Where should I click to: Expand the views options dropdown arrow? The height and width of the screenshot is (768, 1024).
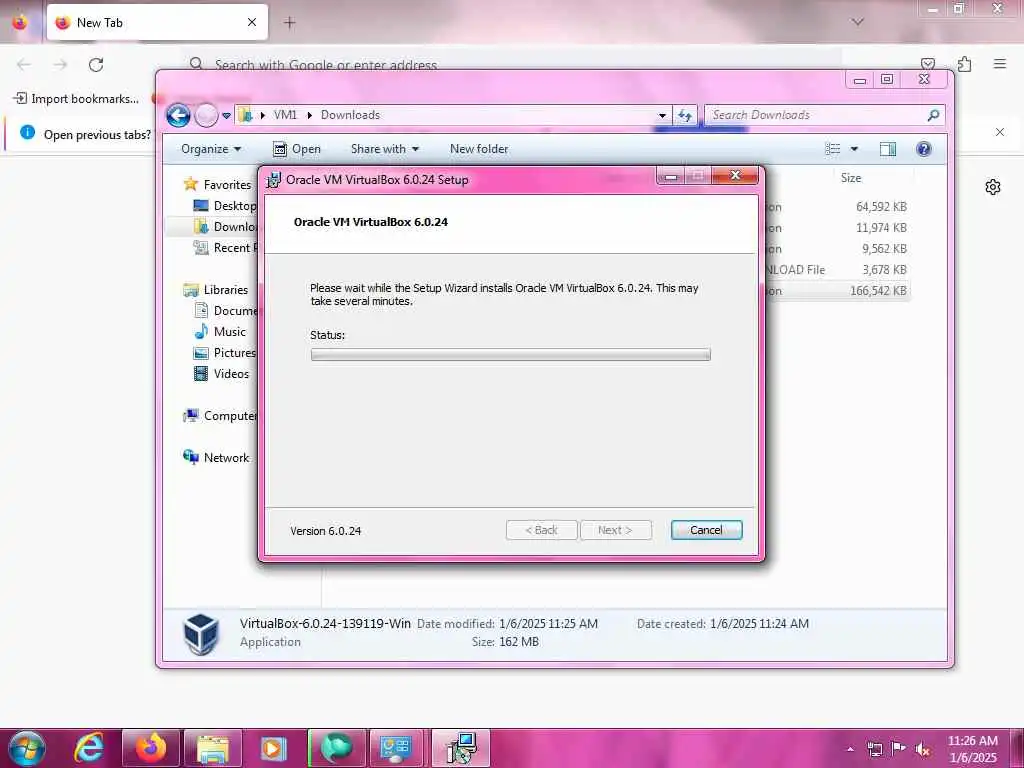854,149
